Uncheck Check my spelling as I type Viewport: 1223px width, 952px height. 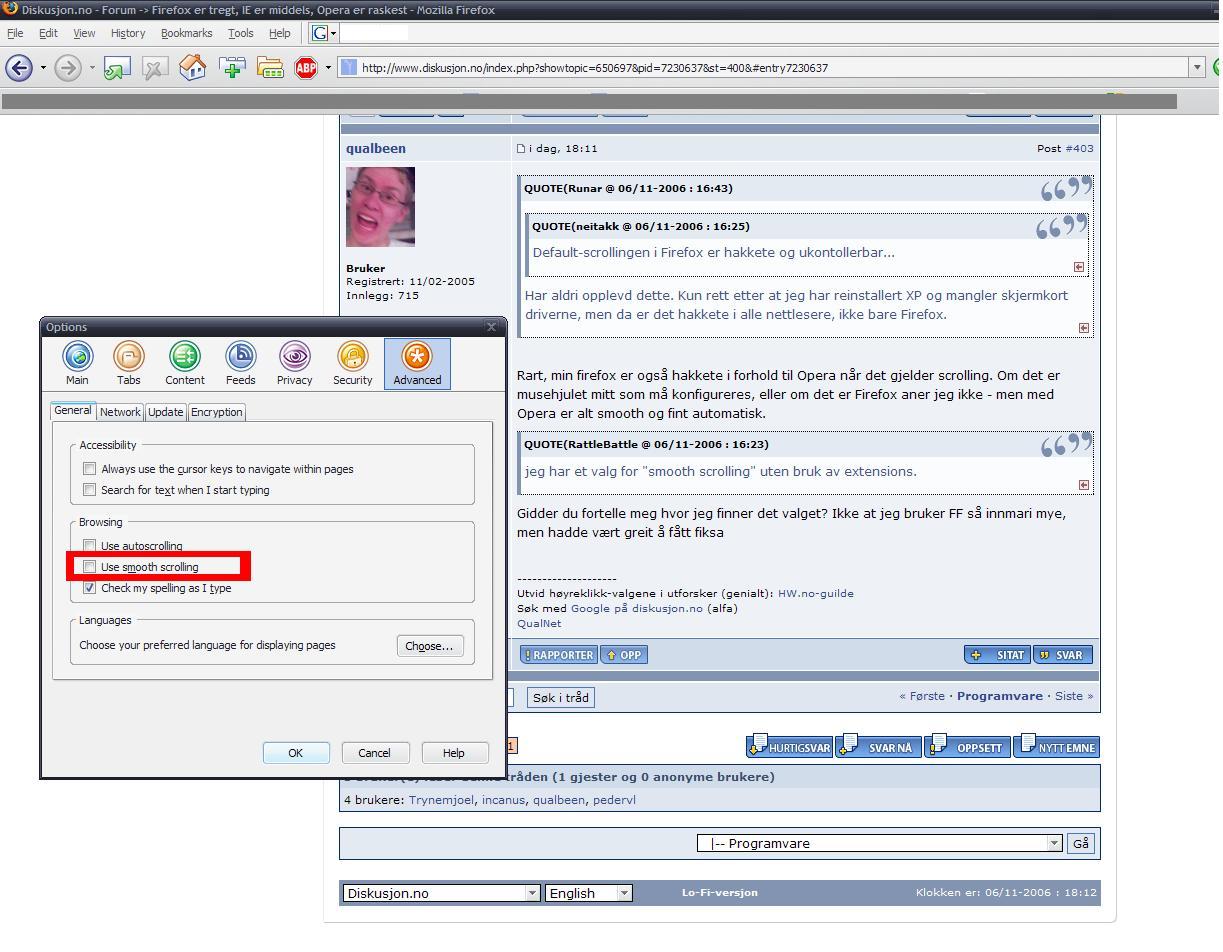tap(90, 588)
